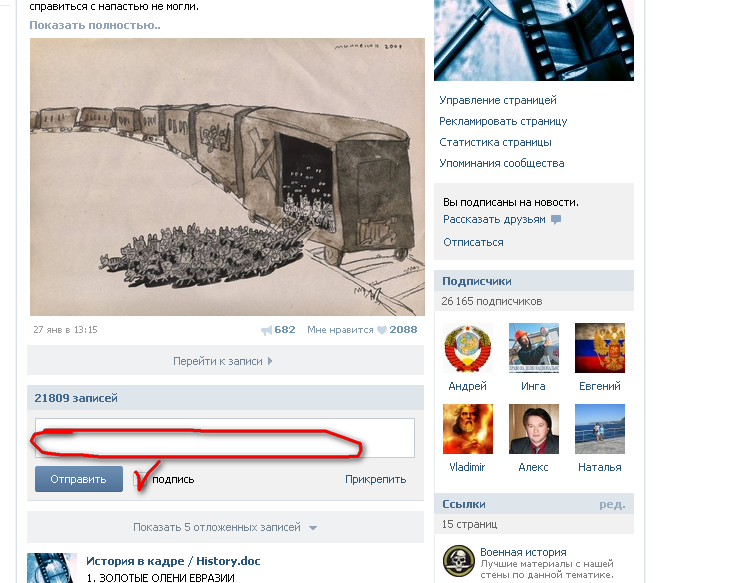Click the История в кадре / History.doc title

(173, 561)
